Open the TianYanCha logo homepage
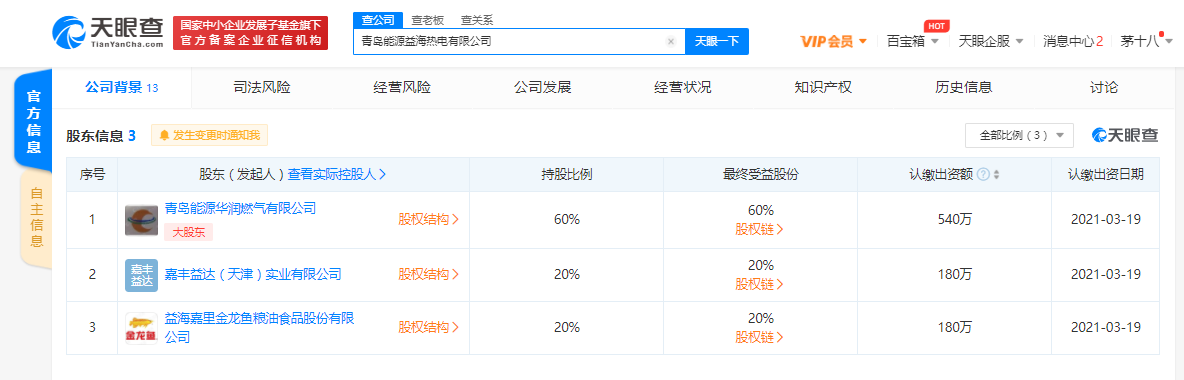Viewport: 1184px width, 380px height. click(x=107, y=33)
